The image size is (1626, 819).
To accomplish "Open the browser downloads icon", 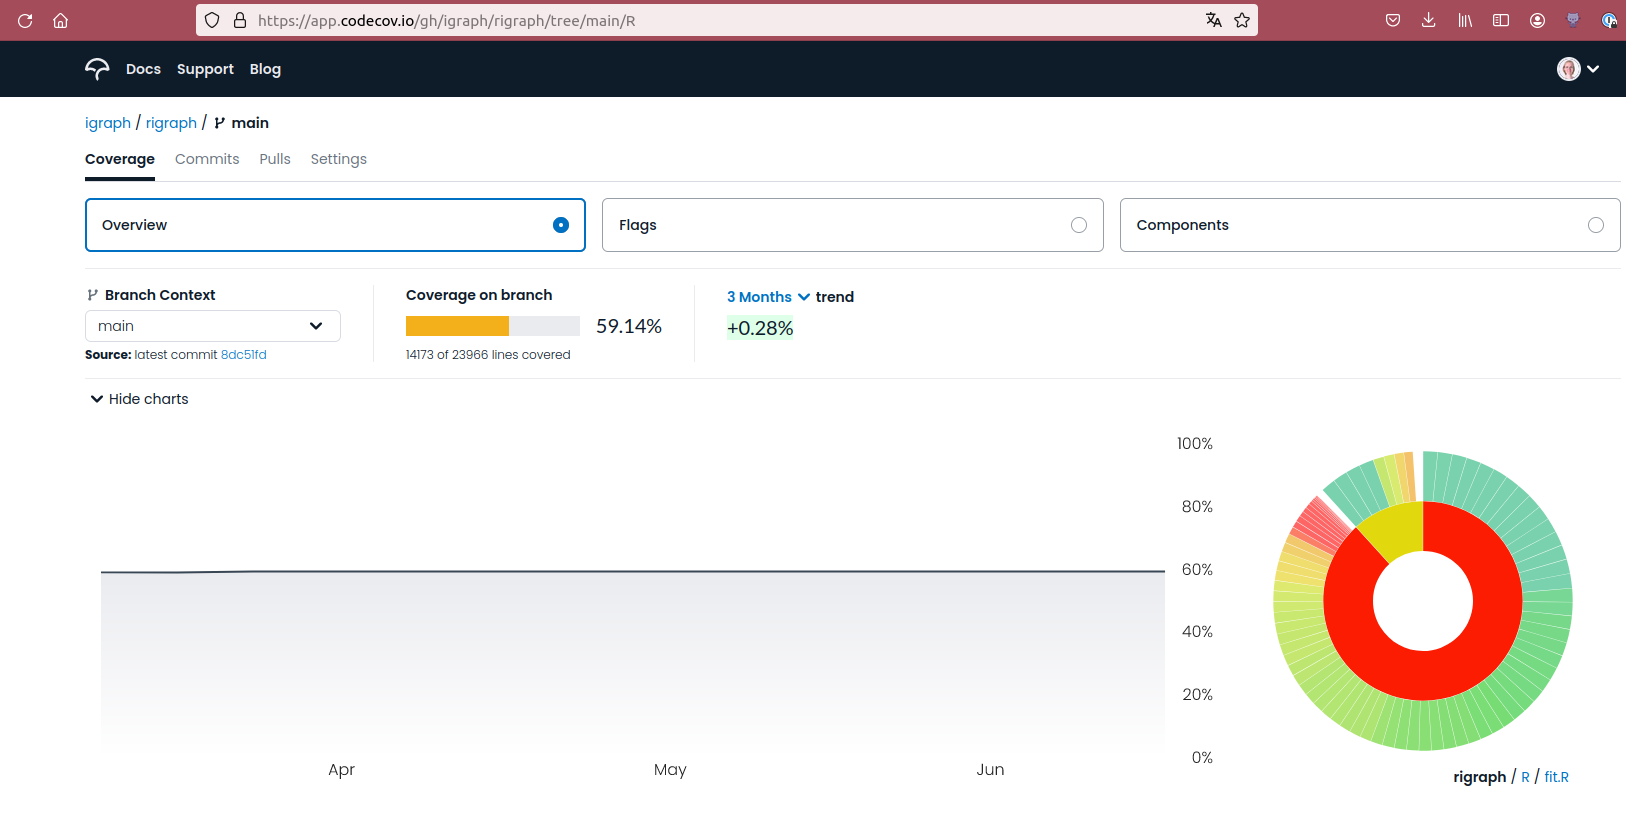I will tap(1429, 20).
